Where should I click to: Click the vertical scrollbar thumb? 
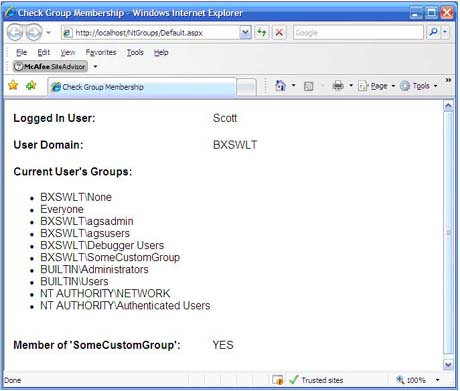448,233
